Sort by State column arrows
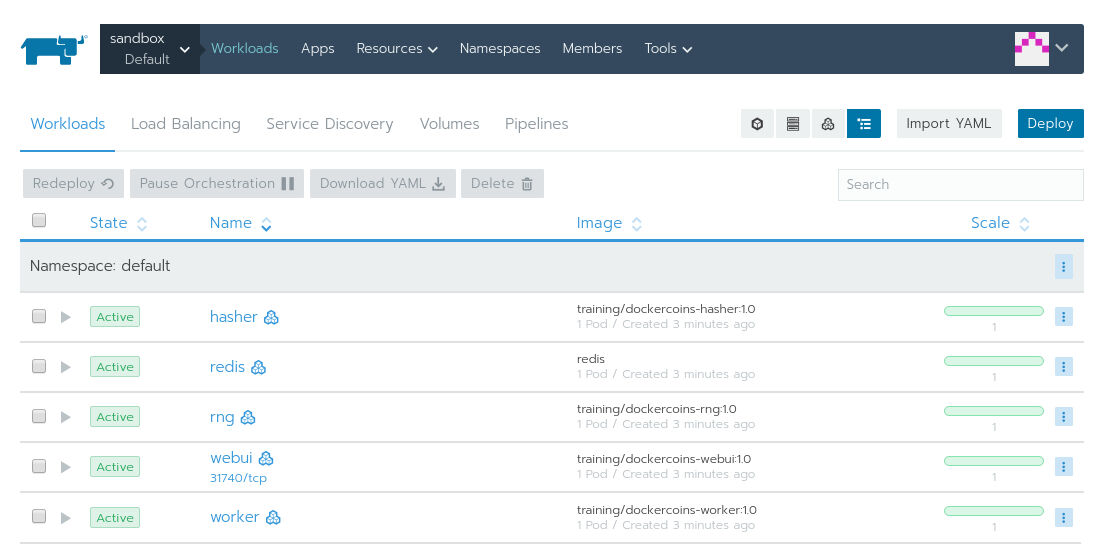The image size is (1104, 555). point(142,224)
